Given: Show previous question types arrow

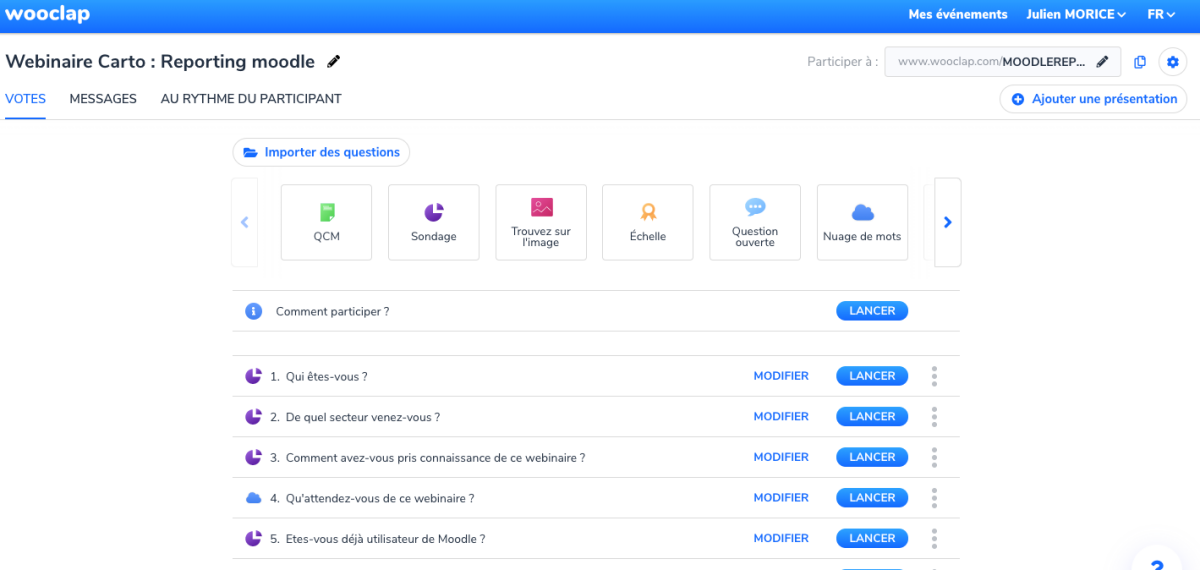Looking at the screenshot, I should click(x=244, y=222).
